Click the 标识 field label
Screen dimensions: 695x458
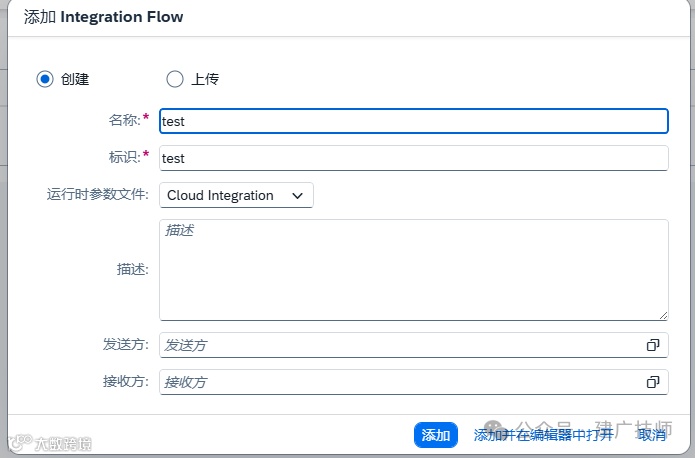(124, 157)
